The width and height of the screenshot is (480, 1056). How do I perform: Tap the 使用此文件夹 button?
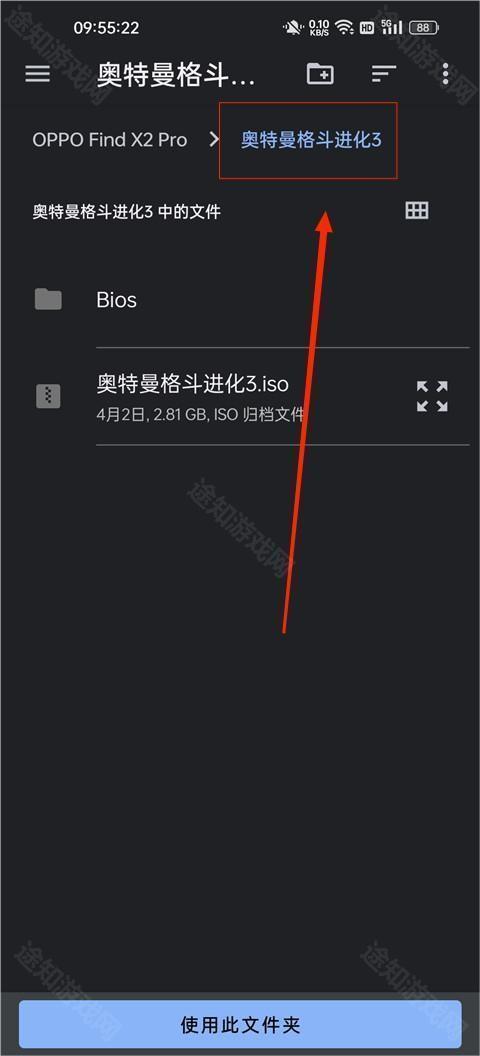click(240, 1024)
